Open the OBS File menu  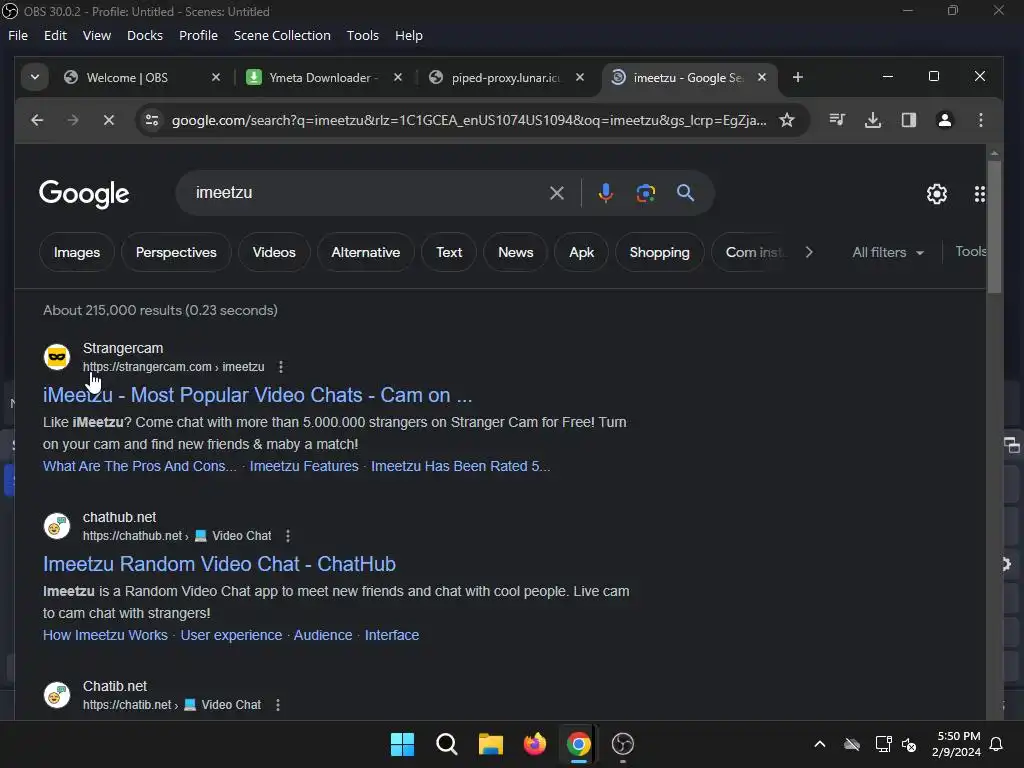18,35
